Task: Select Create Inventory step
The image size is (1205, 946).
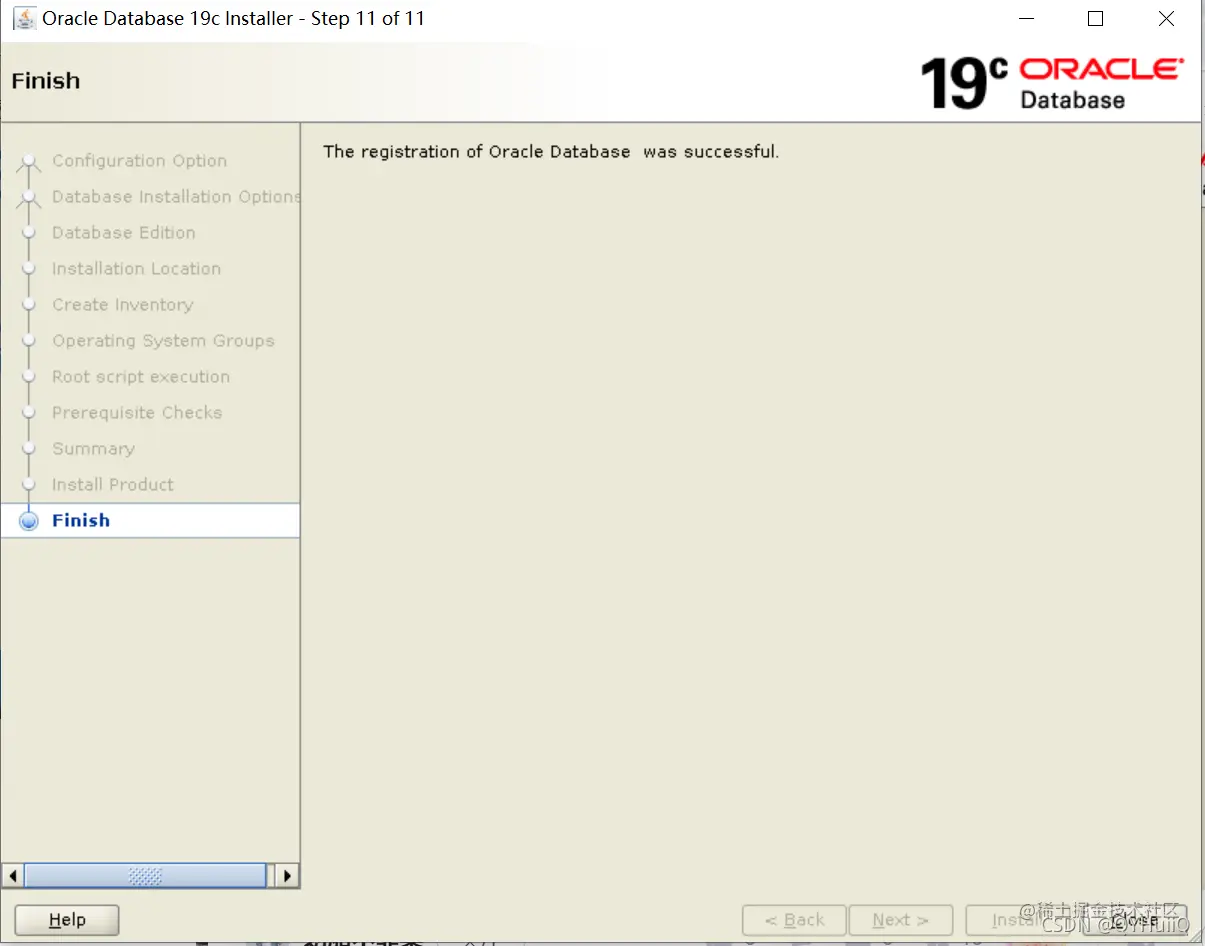Action: [122, 305]
